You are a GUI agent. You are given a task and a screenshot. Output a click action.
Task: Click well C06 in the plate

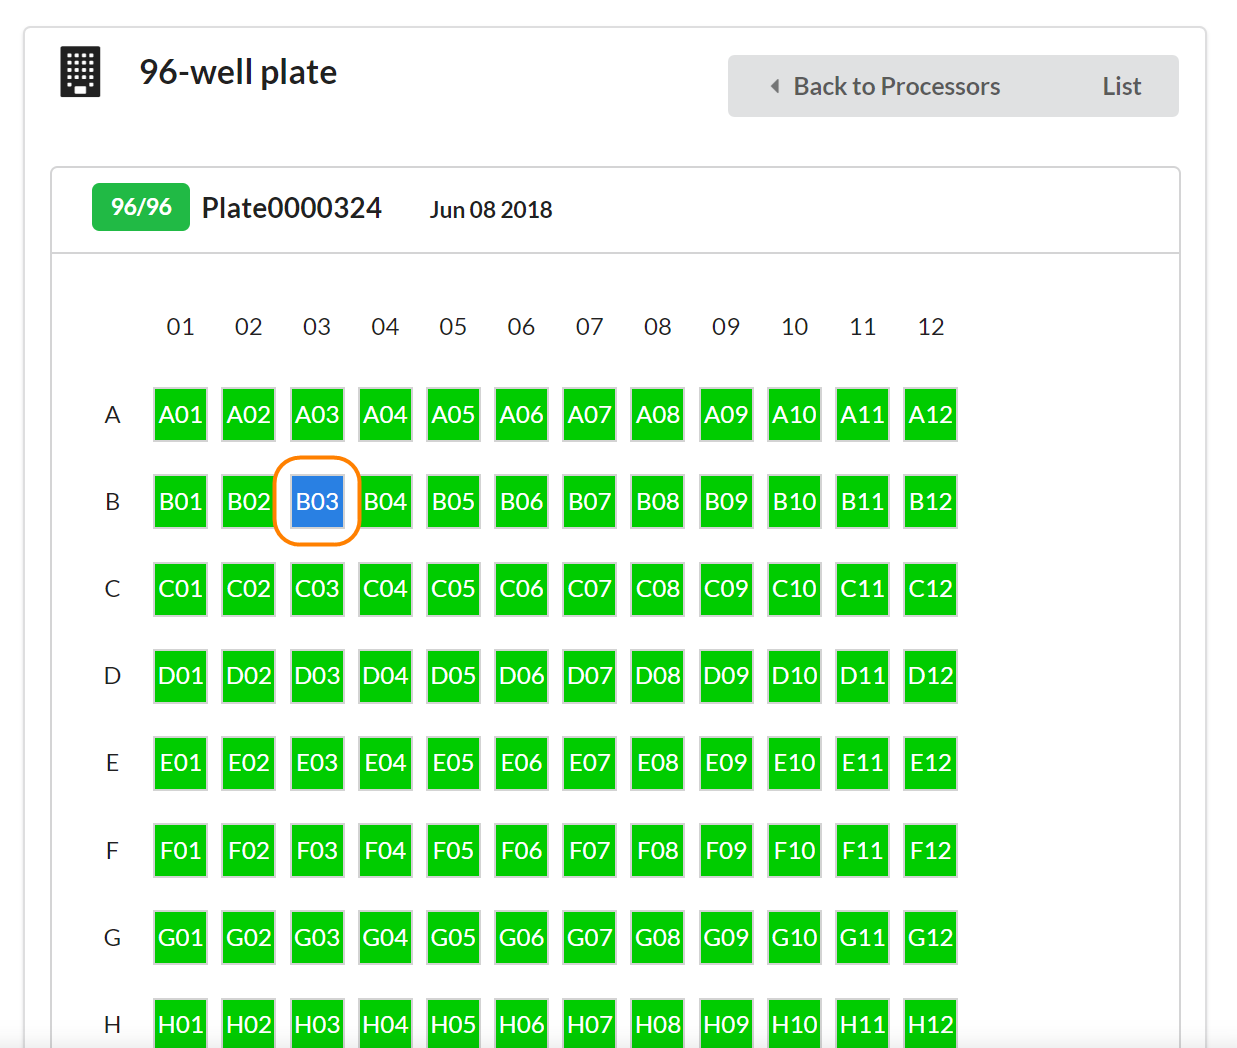pyautogui.click(x=521, y=589)
